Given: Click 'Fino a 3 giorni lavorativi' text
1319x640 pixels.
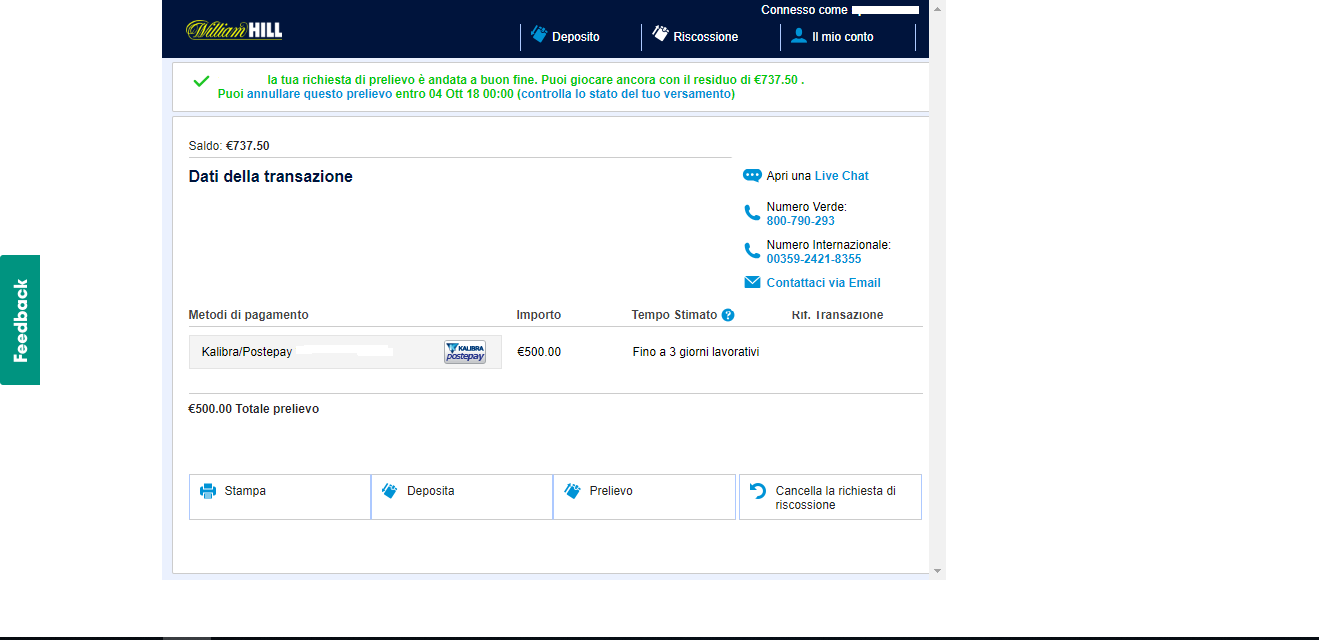Looking at the screenshot, I should pyautogui.click(x=696, y=352).
